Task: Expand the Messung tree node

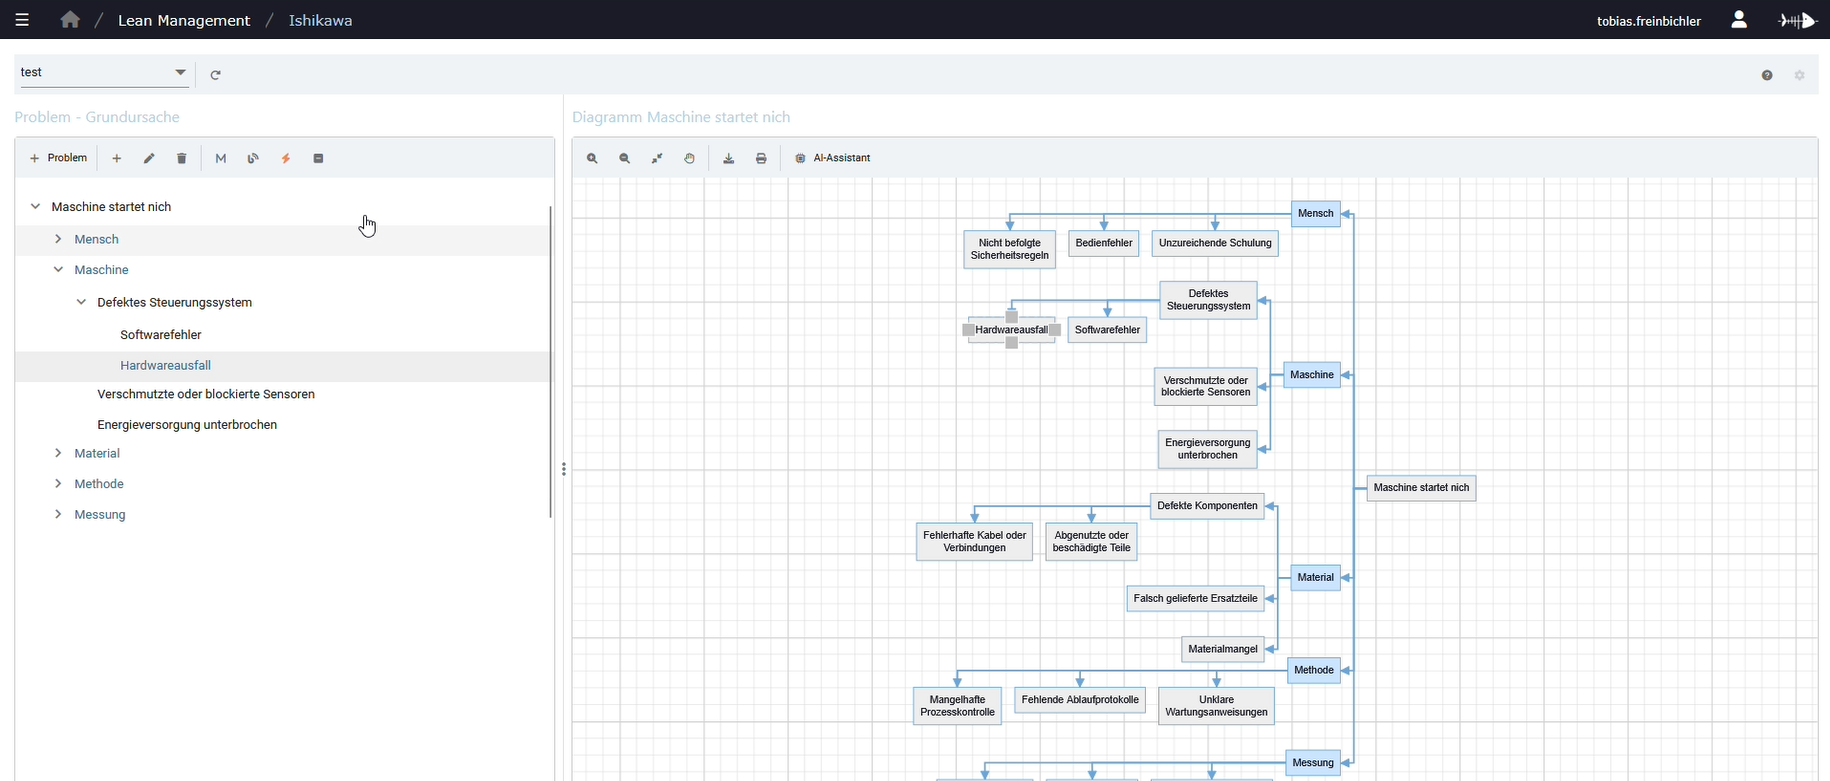Action: (58, 514)
